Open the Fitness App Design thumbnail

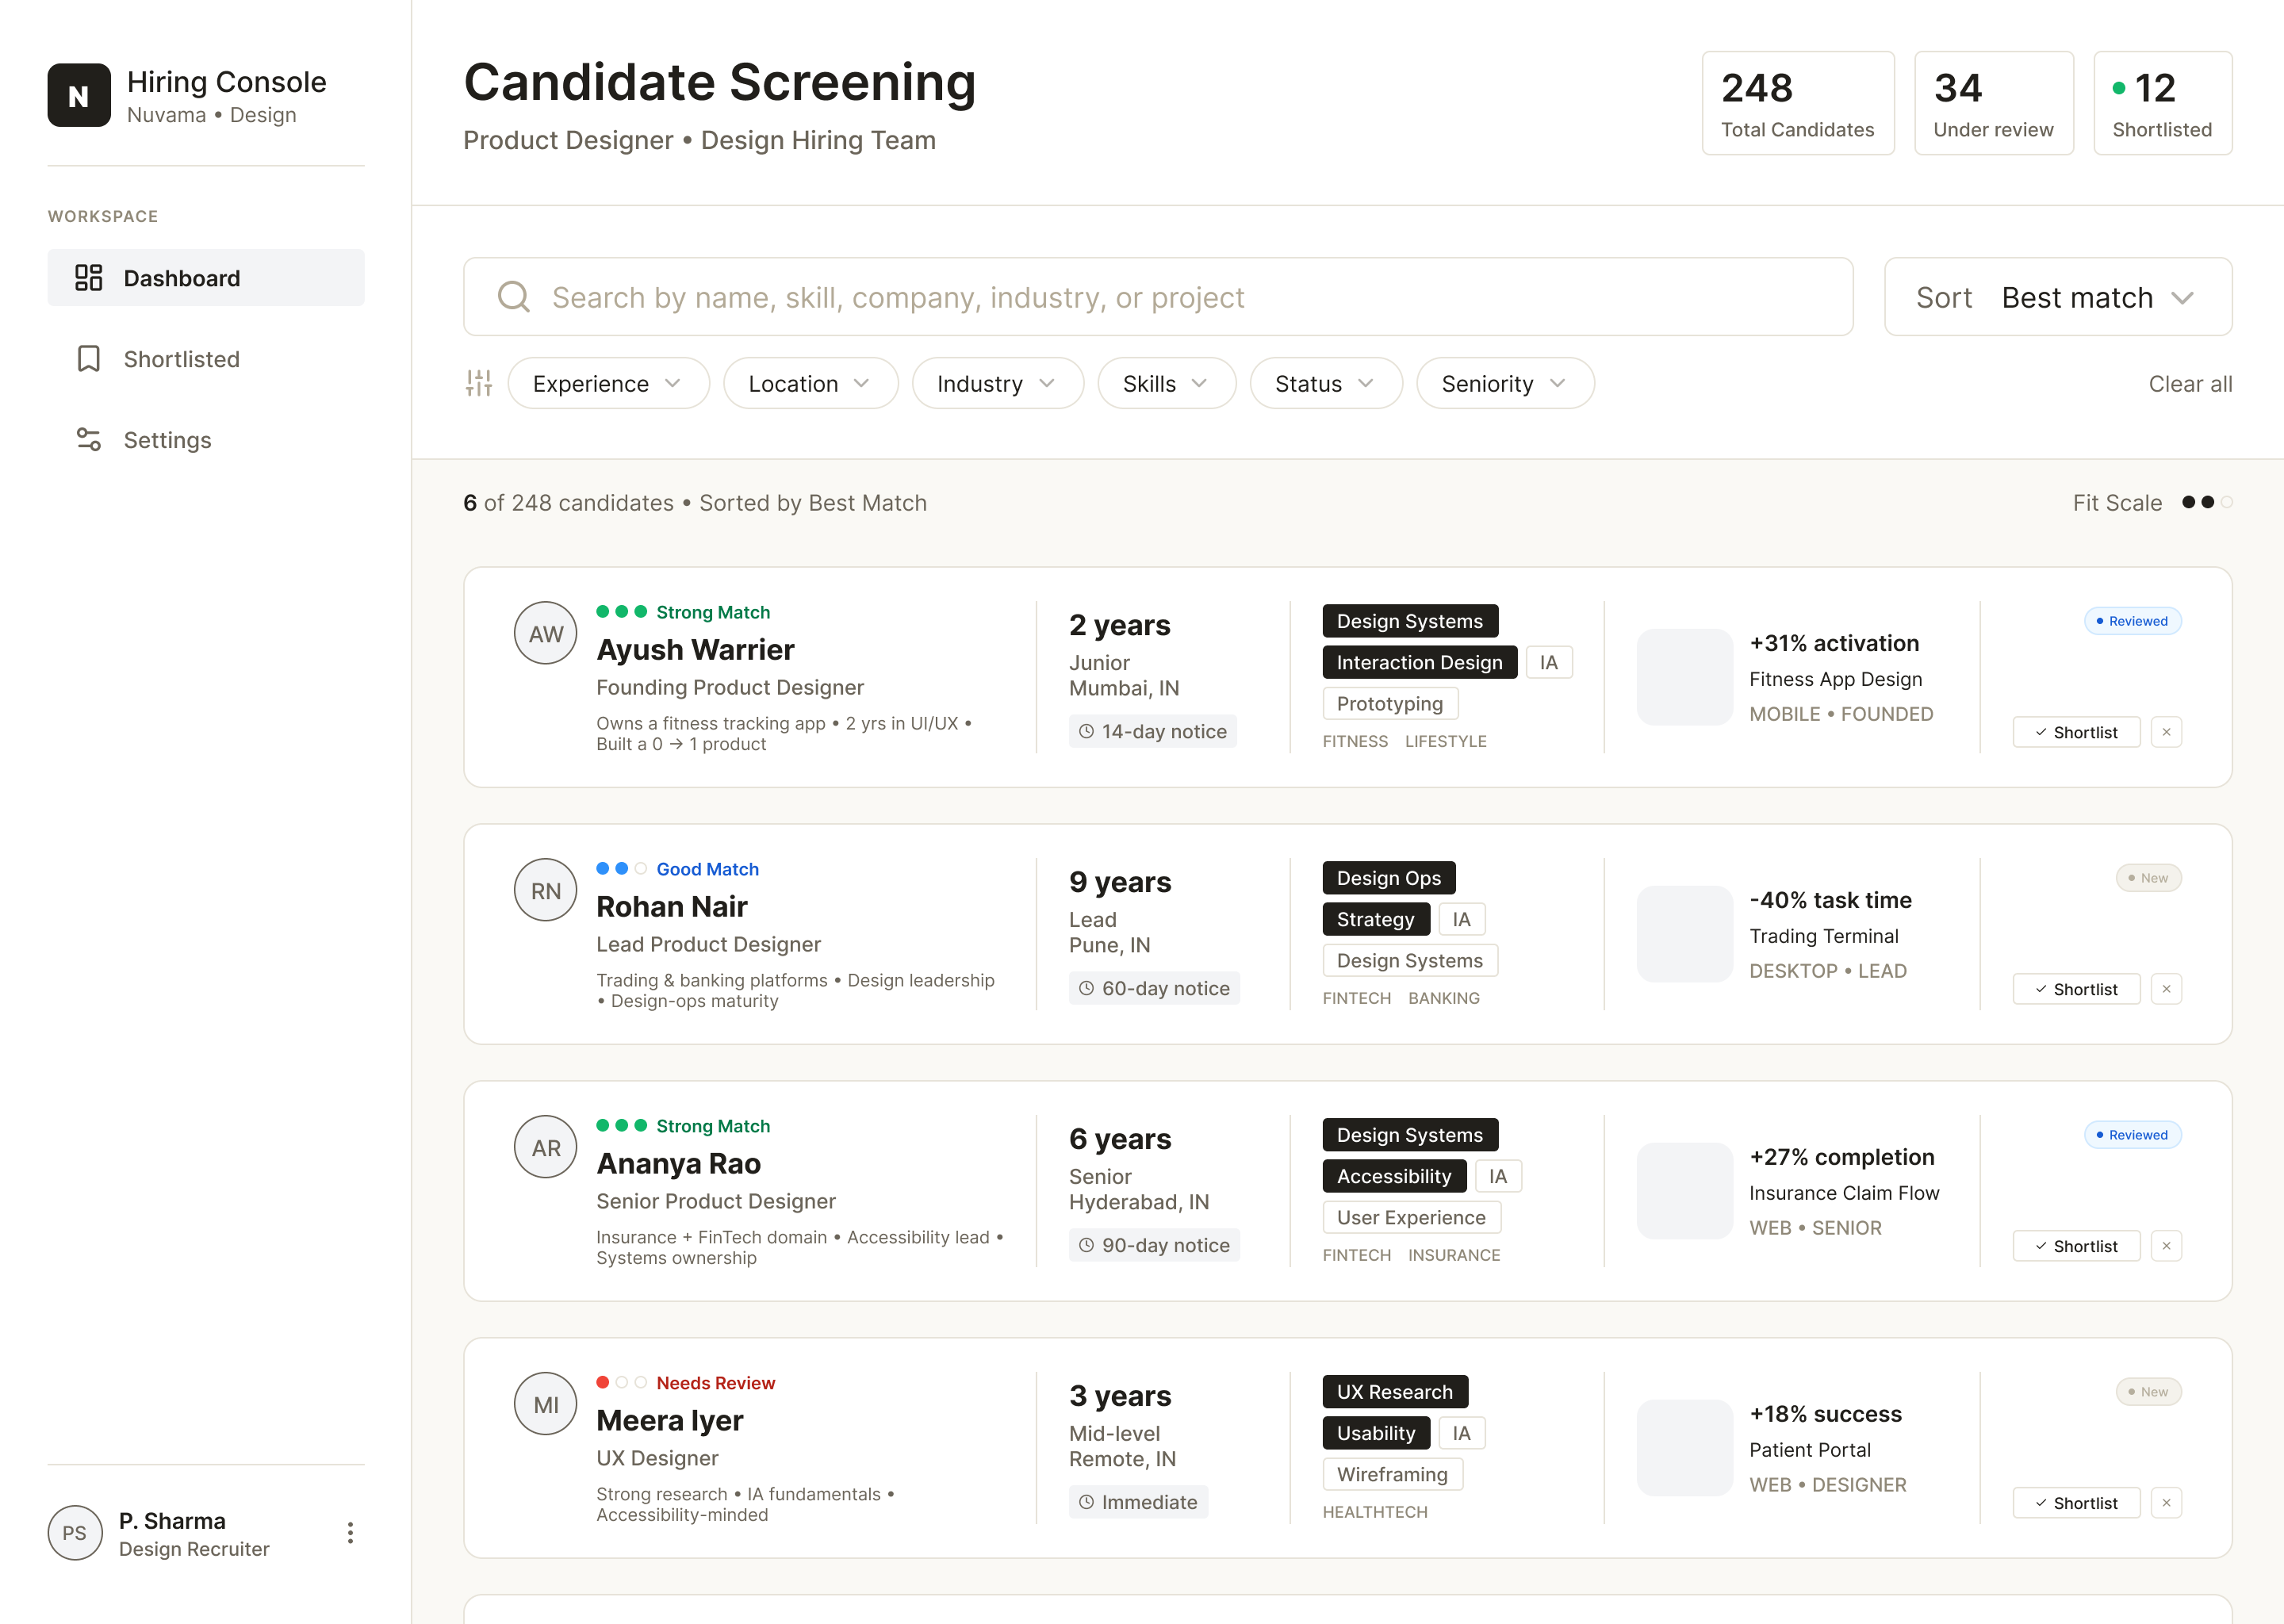point(1684,677)
